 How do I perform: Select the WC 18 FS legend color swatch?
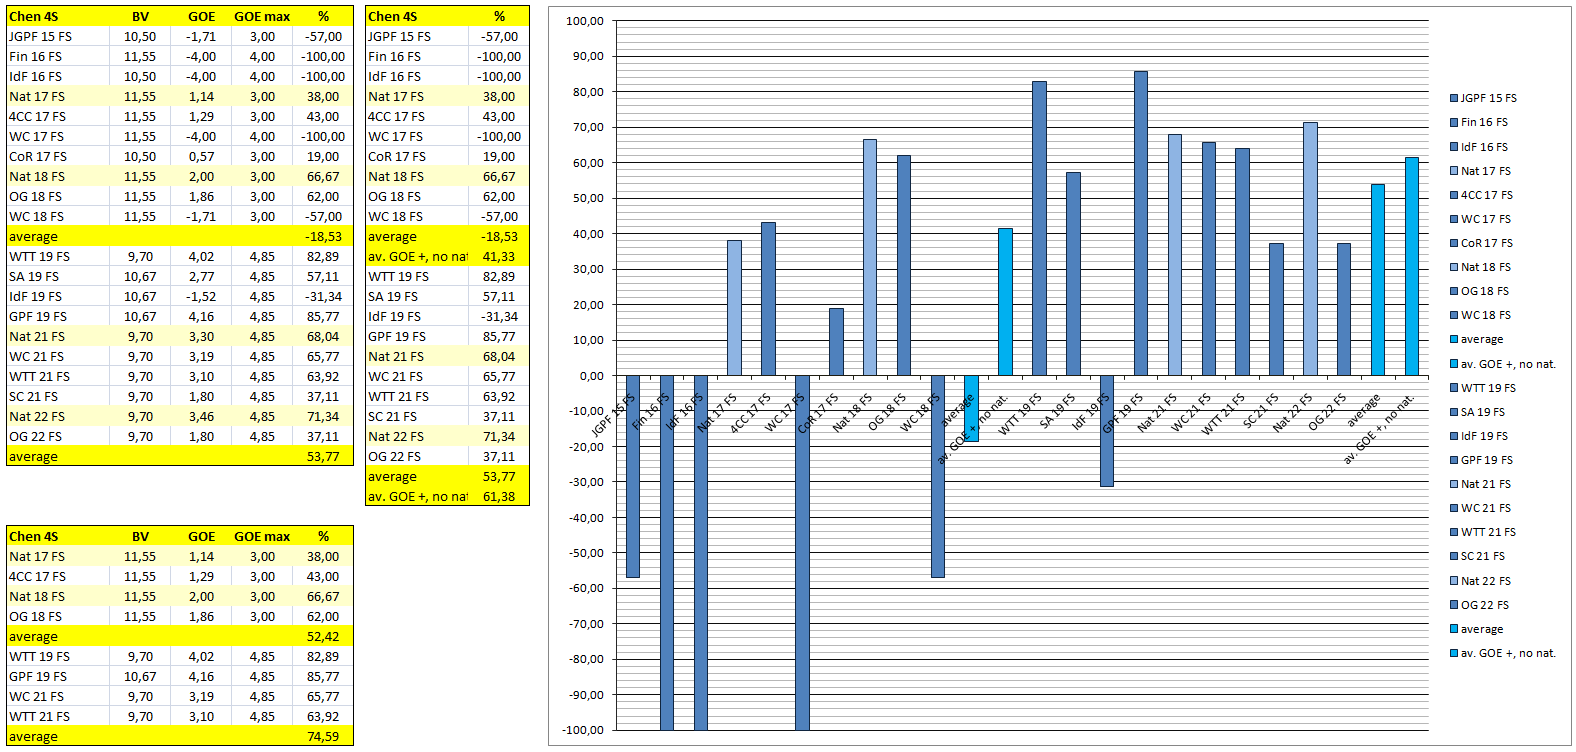click(1454, 315)
